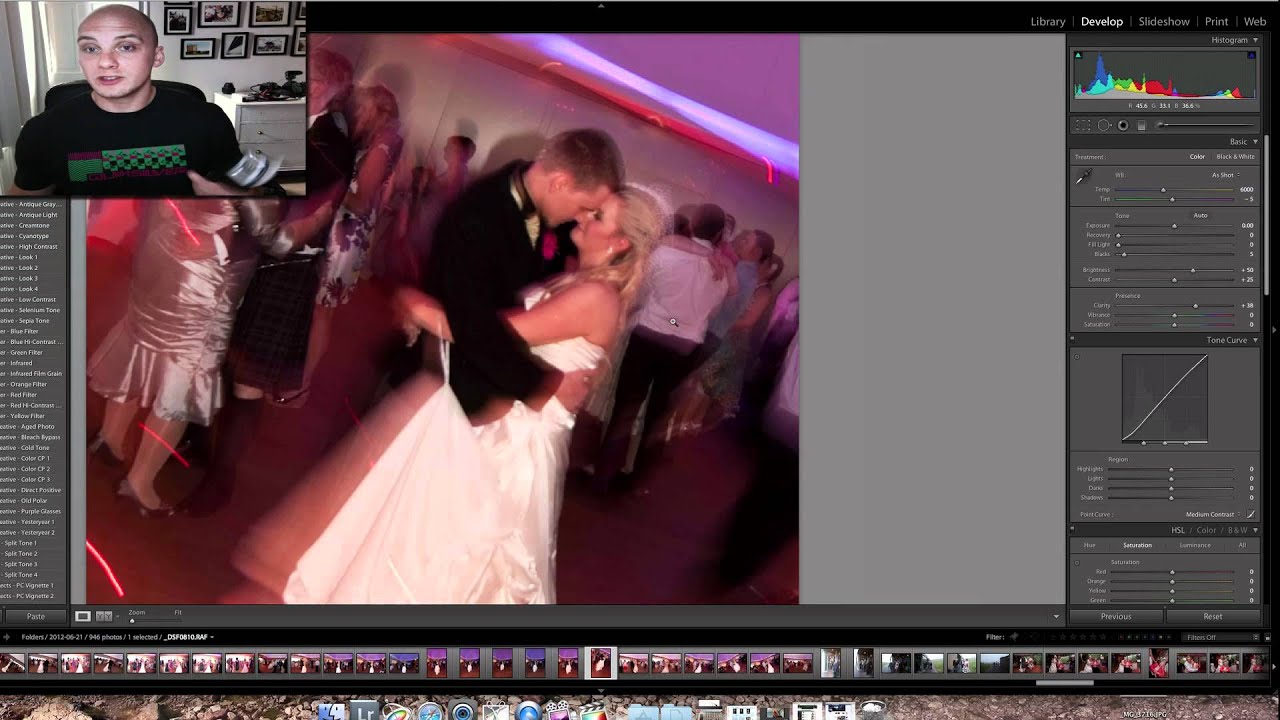1280x720 pixels.
Task: Switch to the Slideshow module
Action: 1164,21
